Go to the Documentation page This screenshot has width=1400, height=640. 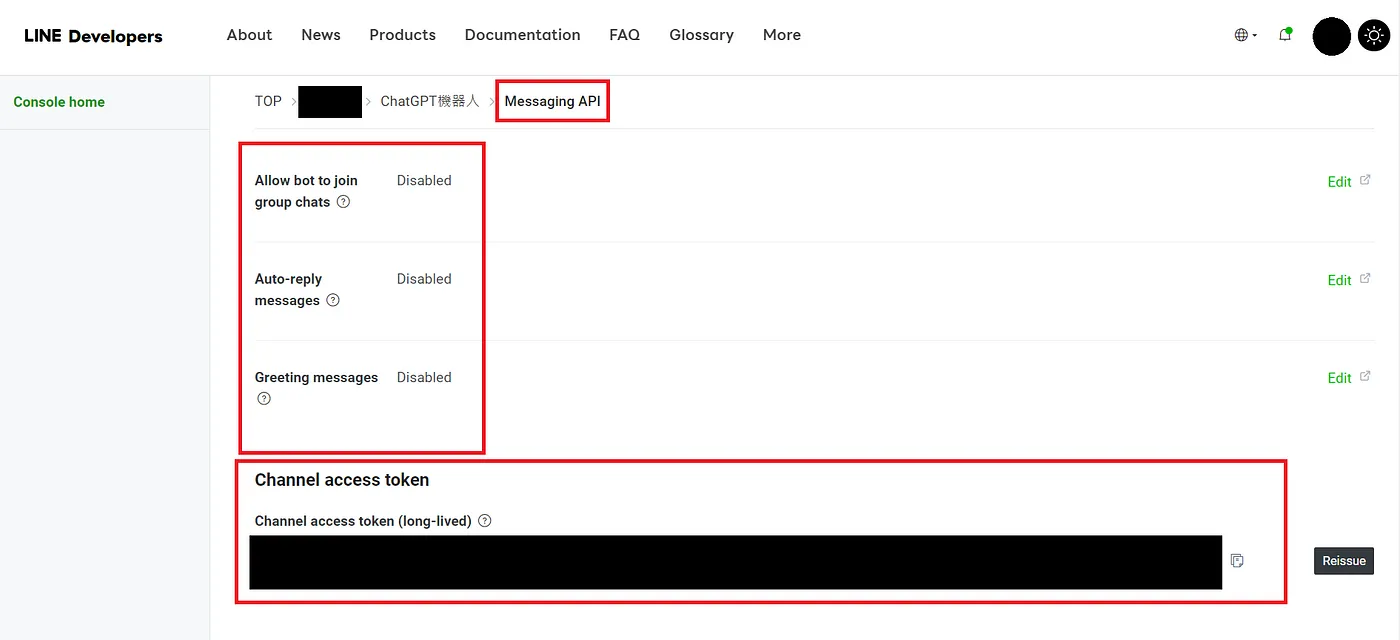[522, 35]
